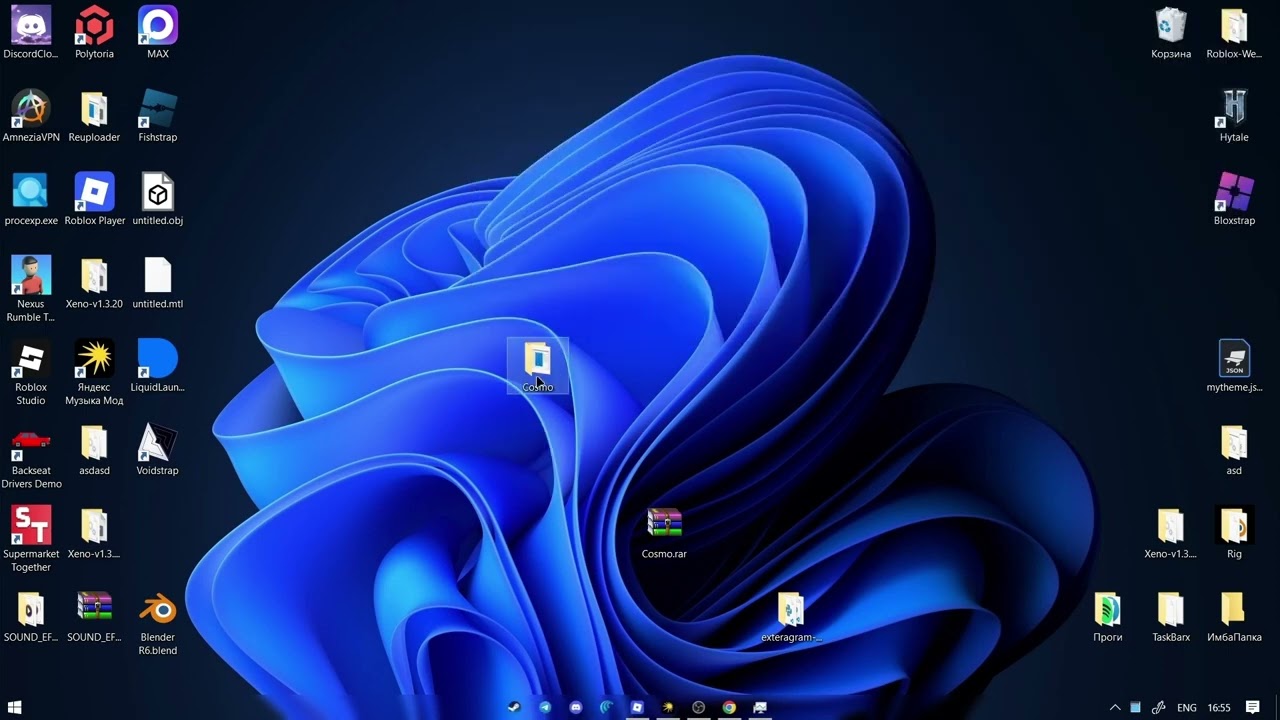Select the Проги folder
The height and width of the screenshot is (720, 1280).
click(x=1108, y=616)
